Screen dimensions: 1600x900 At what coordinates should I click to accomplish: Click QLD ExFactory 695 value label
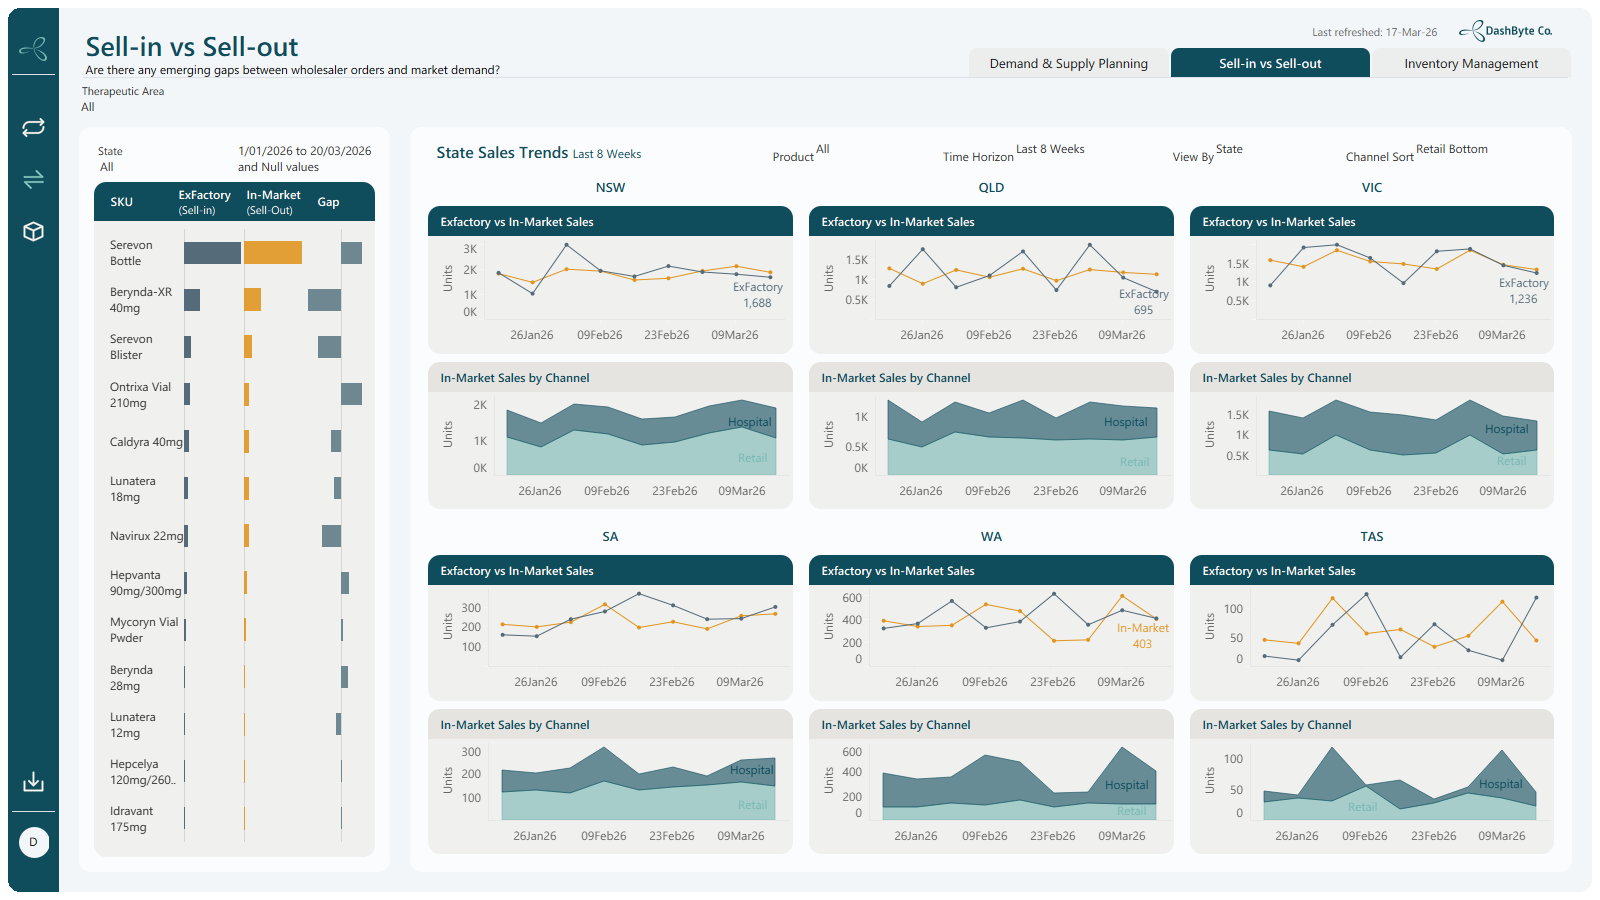tap(1143, 302)
